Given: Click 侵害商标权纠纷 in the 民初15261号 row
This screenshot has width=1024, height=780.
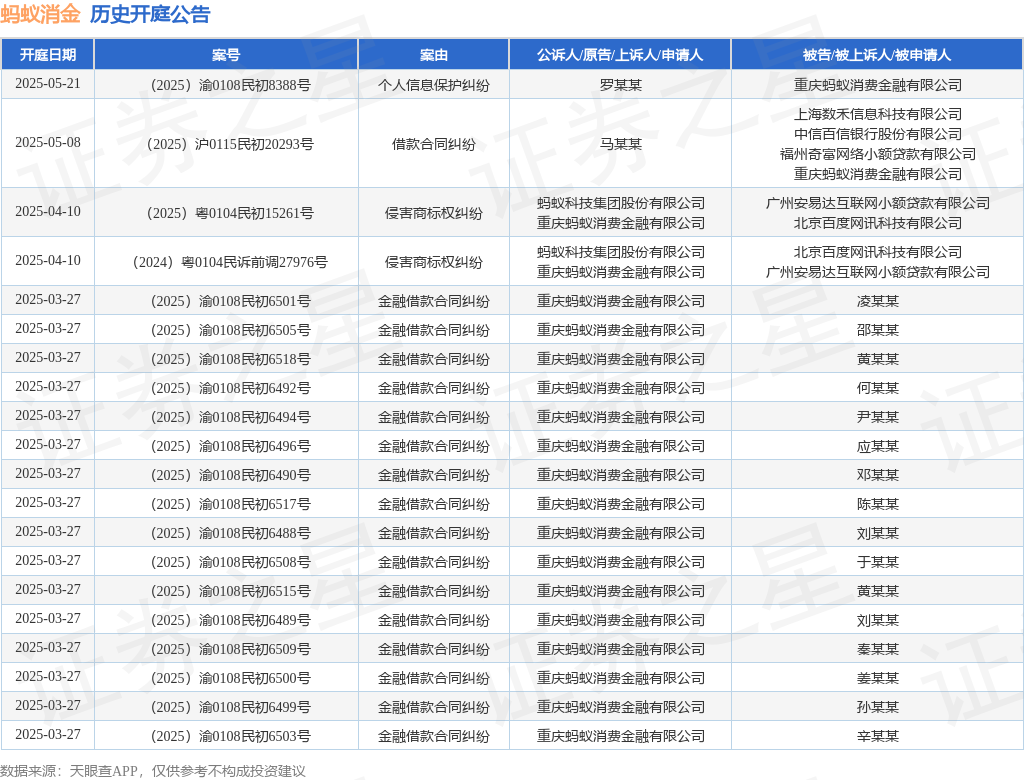Looking at the screenshot, I should coord(434,213).
